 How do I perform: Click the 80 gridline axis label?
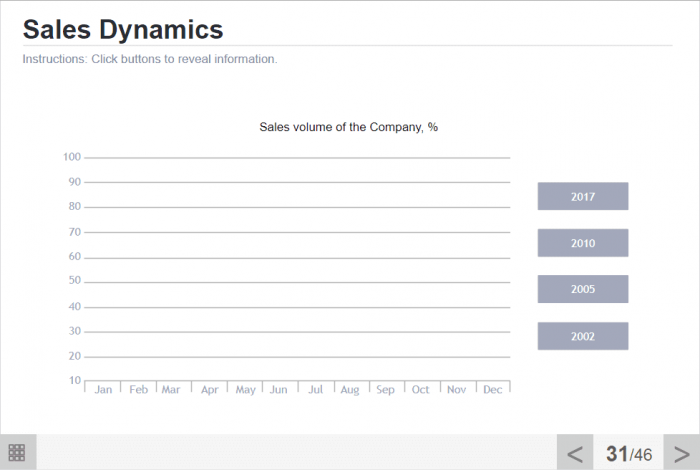(74, 207)
